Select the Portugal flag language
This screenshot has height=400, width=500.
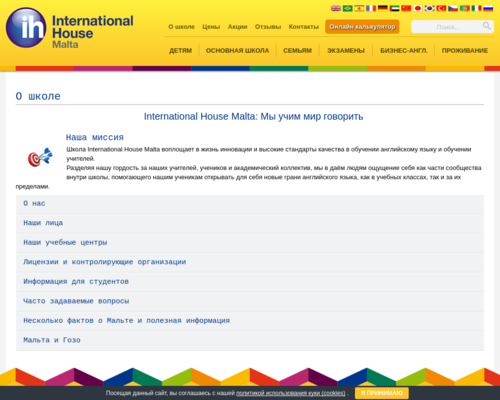point(465,8)
